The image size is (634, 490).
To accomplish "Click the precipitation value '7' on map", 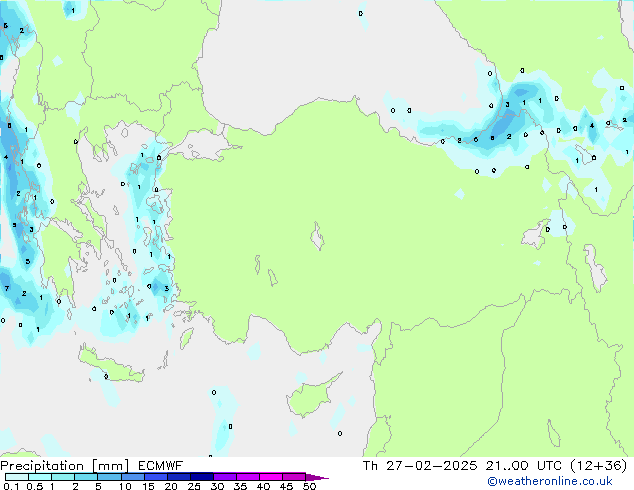I will click(7, 288).
